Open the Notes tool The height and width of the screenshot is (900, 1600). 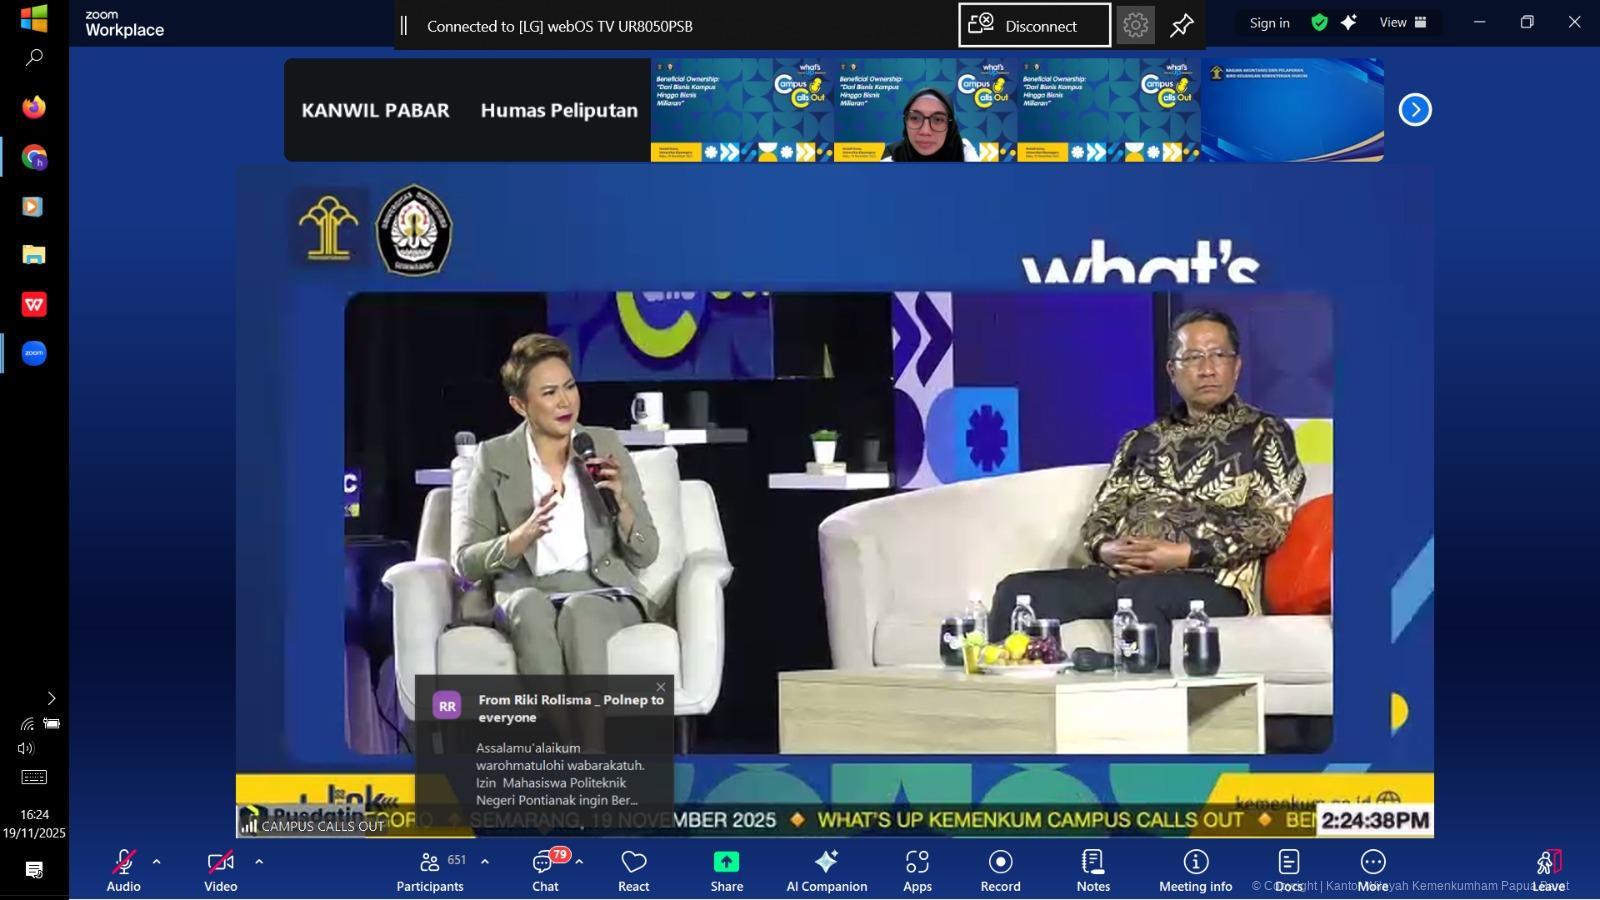pyautogui.click(x=1093, y=869)
